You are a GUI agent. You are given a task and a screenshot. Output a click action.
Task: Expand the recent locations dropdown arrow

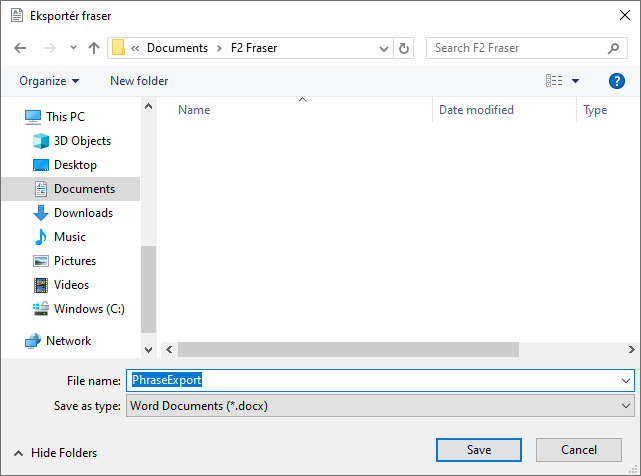pyautogui.click(x=73, y=48)
